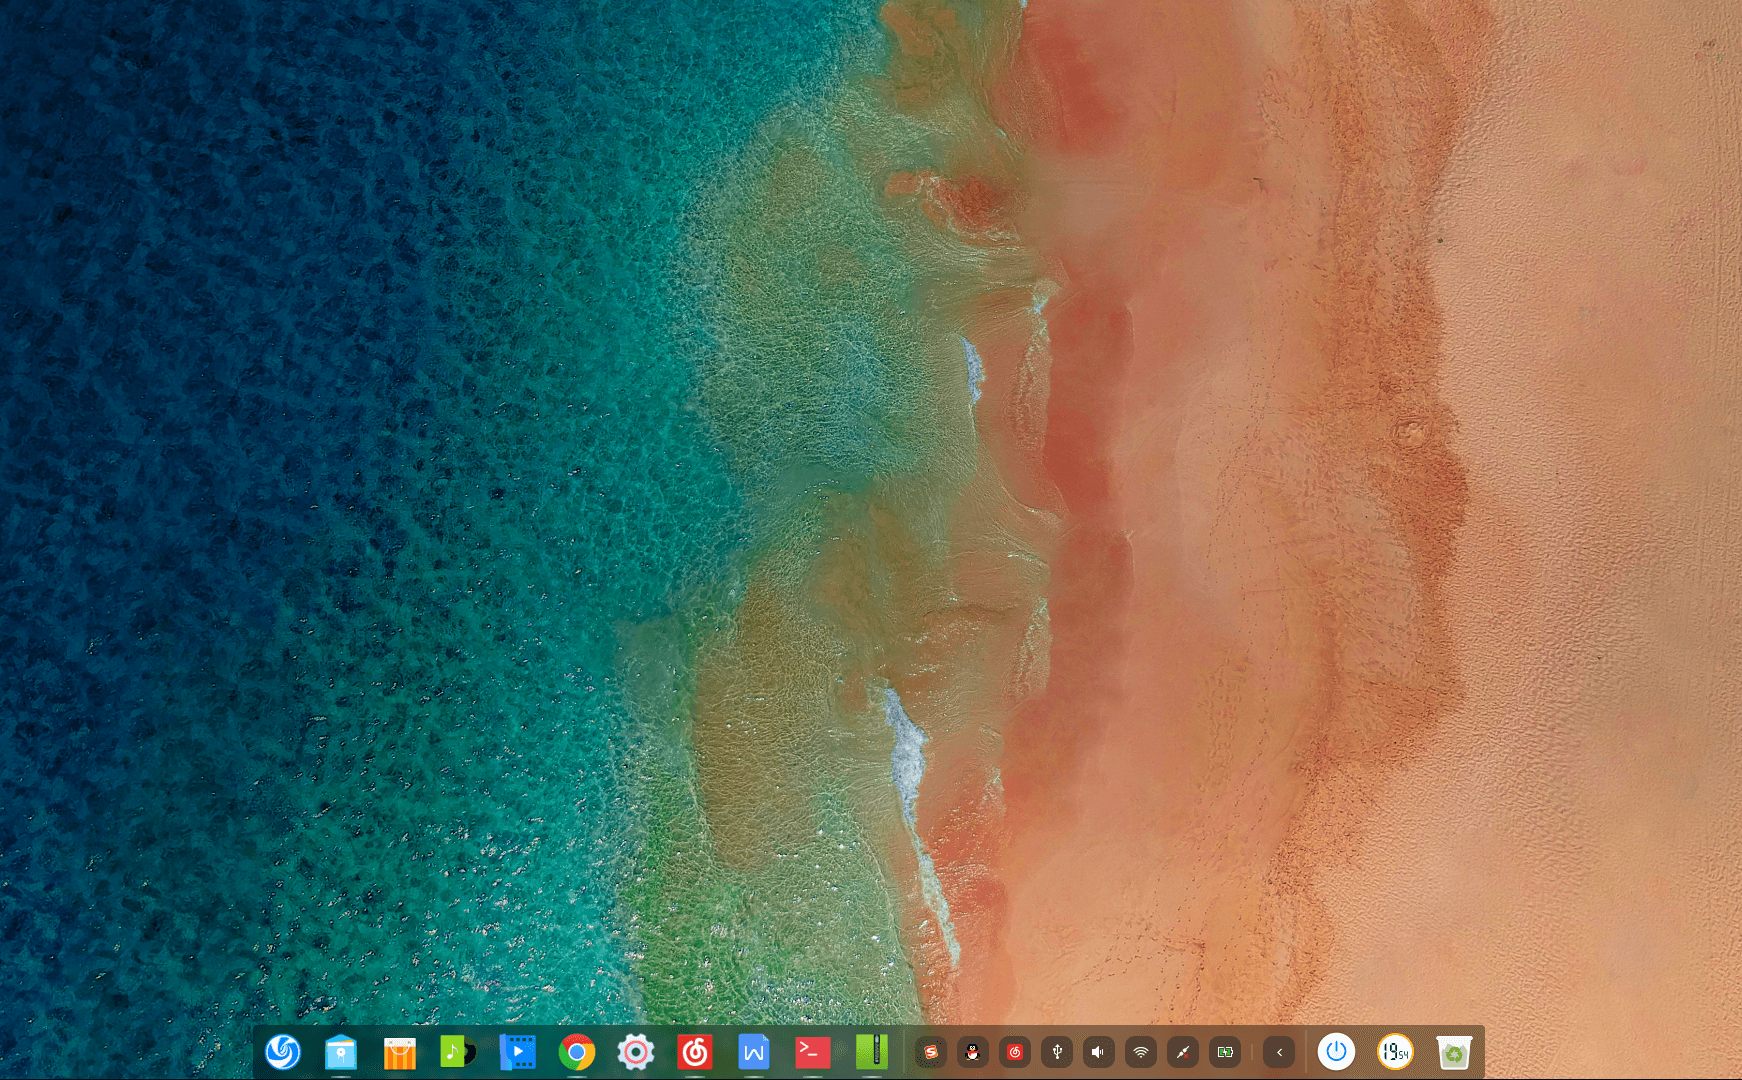Click NetEase Music tray icon
Image resolution: width=1742 pixels, height=1080 pixels.
pyautogui.click(x=1014, y=1052)
